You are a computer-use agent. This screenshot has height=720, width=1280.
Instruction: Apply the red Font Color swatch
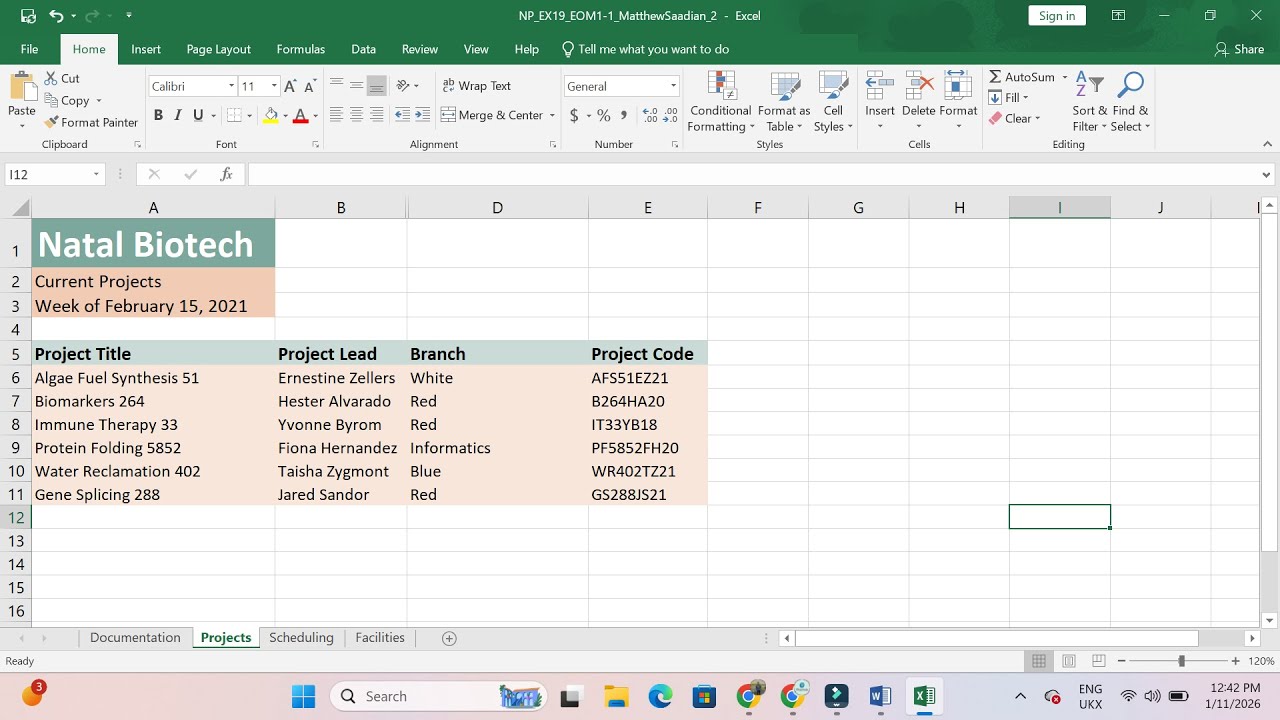tap(300, 116)
